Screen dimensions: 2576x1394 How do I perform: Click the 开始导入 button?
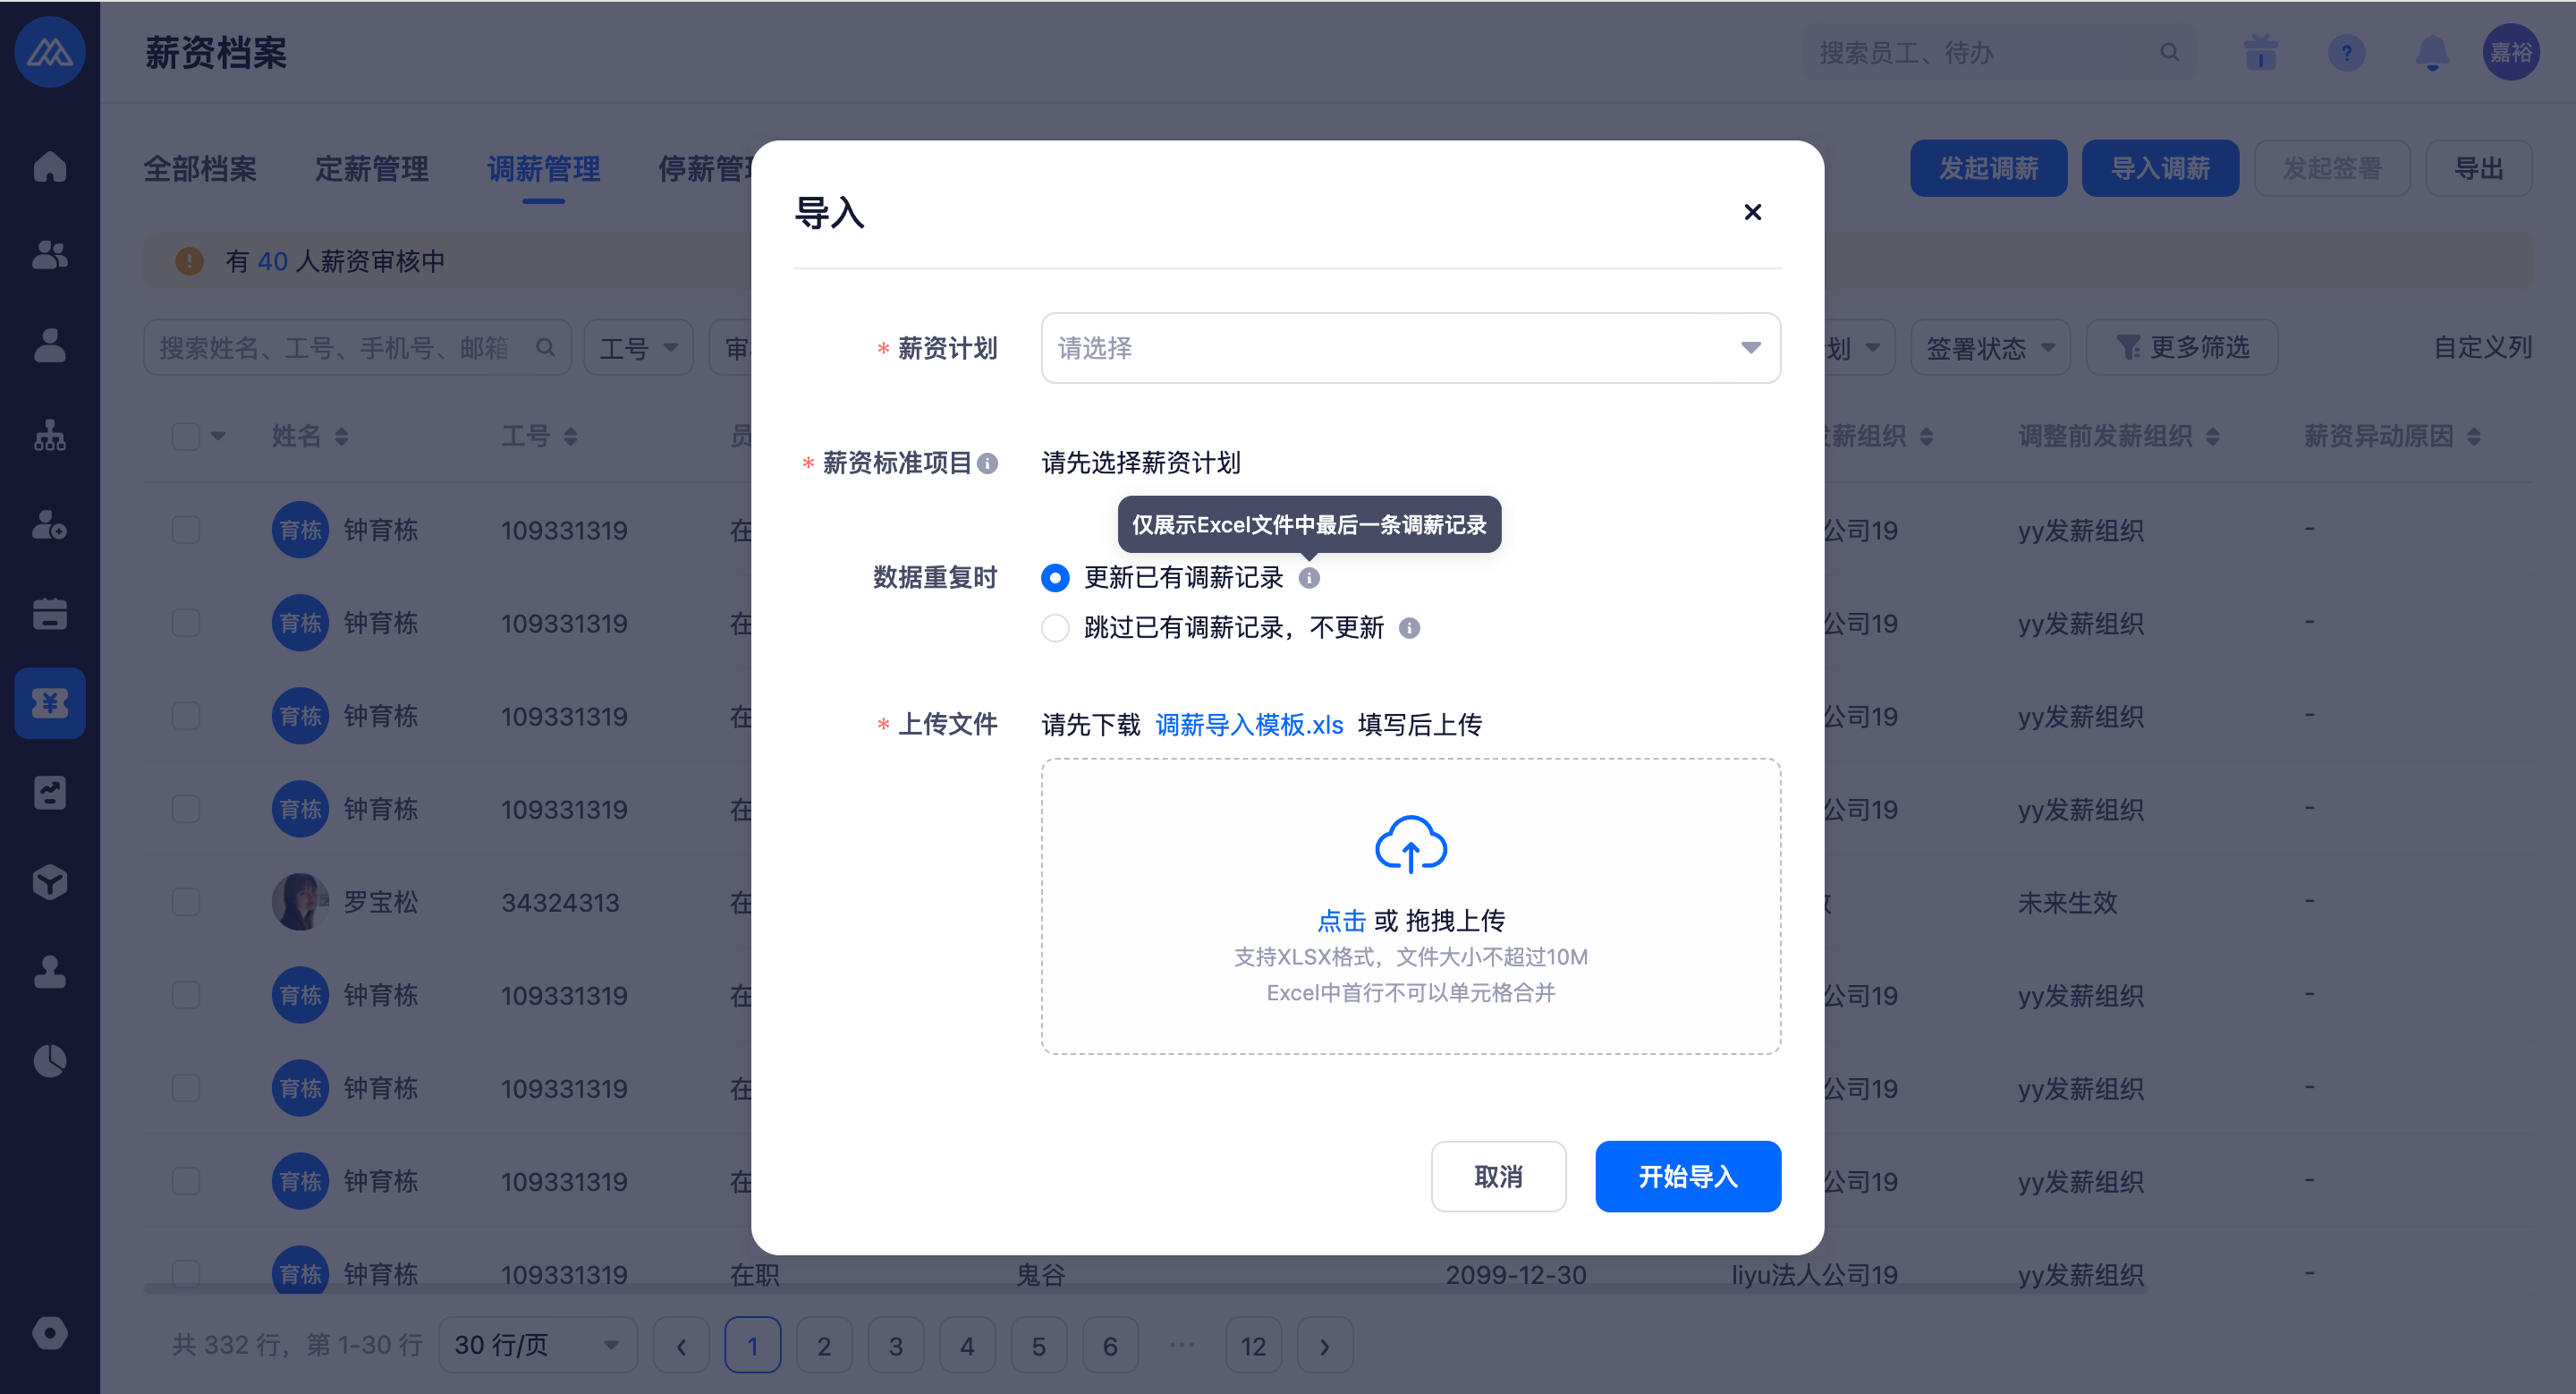point(1687,1176)
